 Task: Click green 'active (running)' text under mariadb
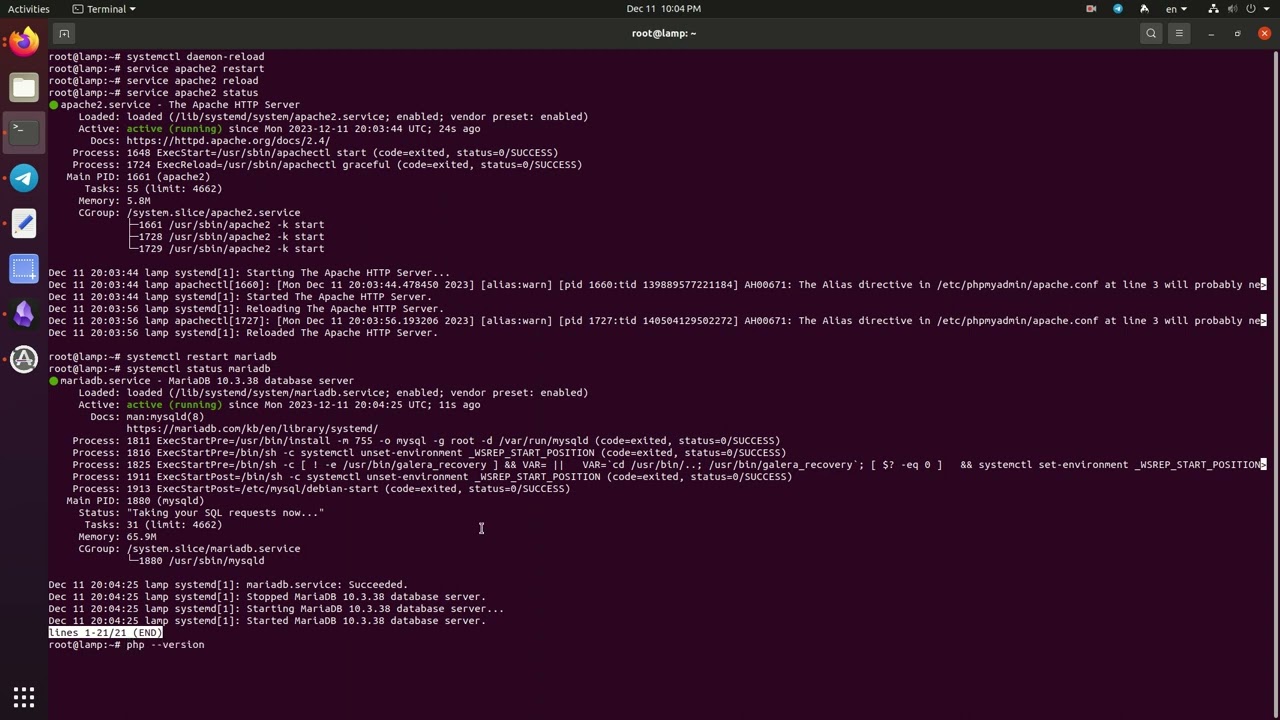[174, 405]
